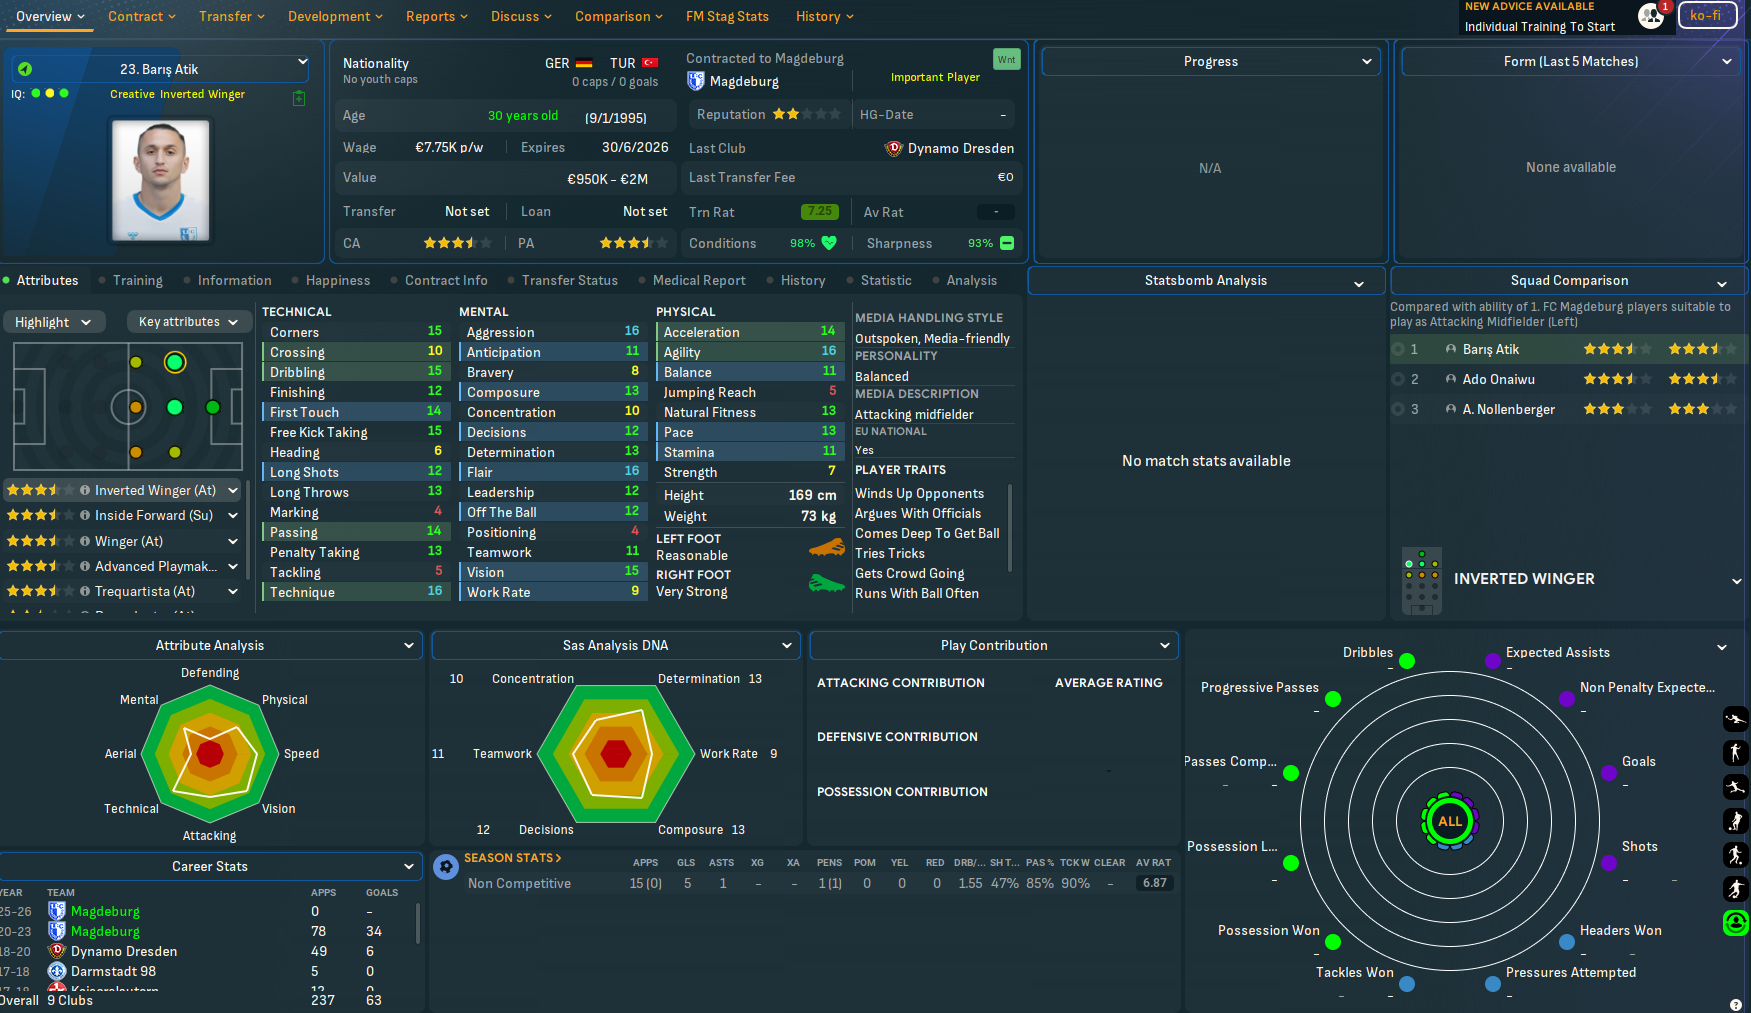Click the Dynamo Dresden badge next to Last Club
Screen dimensions: 1751x1013
point(894,148)
